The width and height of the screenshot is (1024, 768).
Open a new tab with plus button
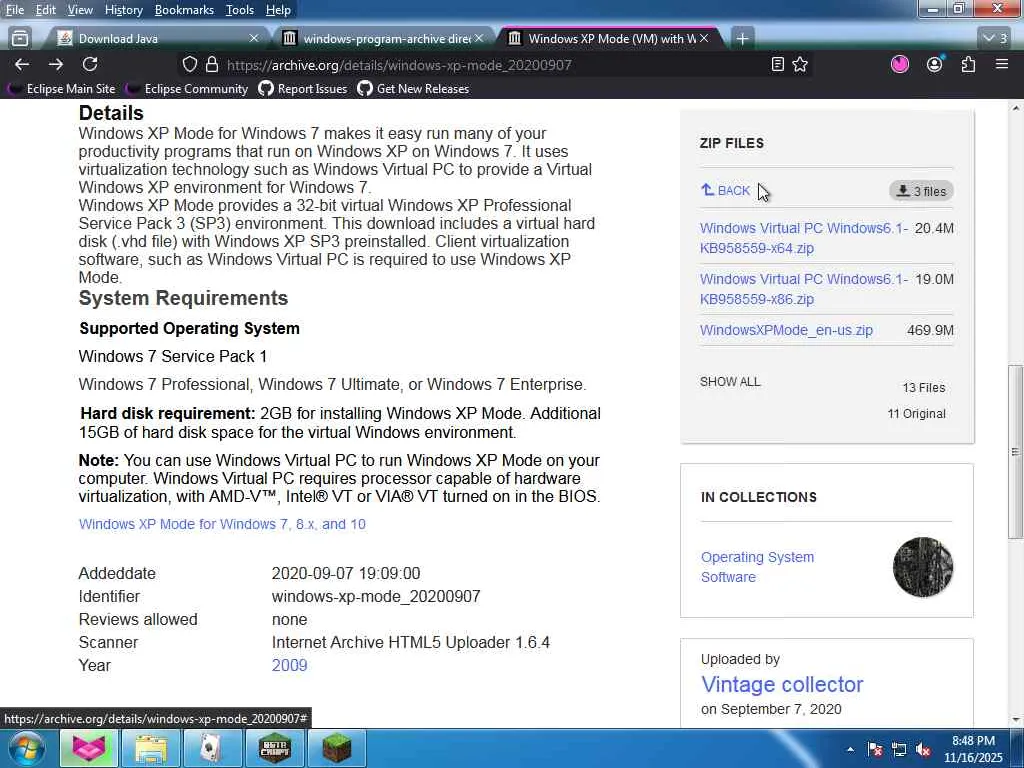(742, 39)
